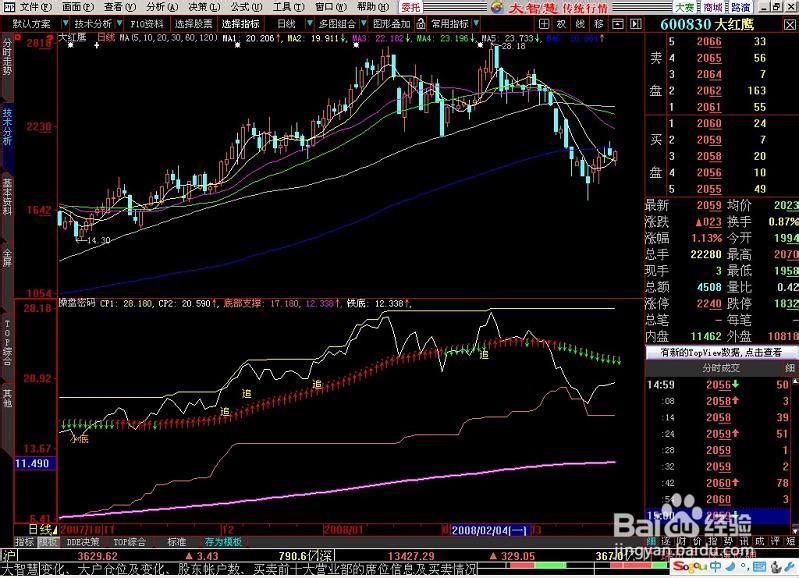
Task: Open the 查看 menu
Action: pyautogui.click(x=119, y=7)
